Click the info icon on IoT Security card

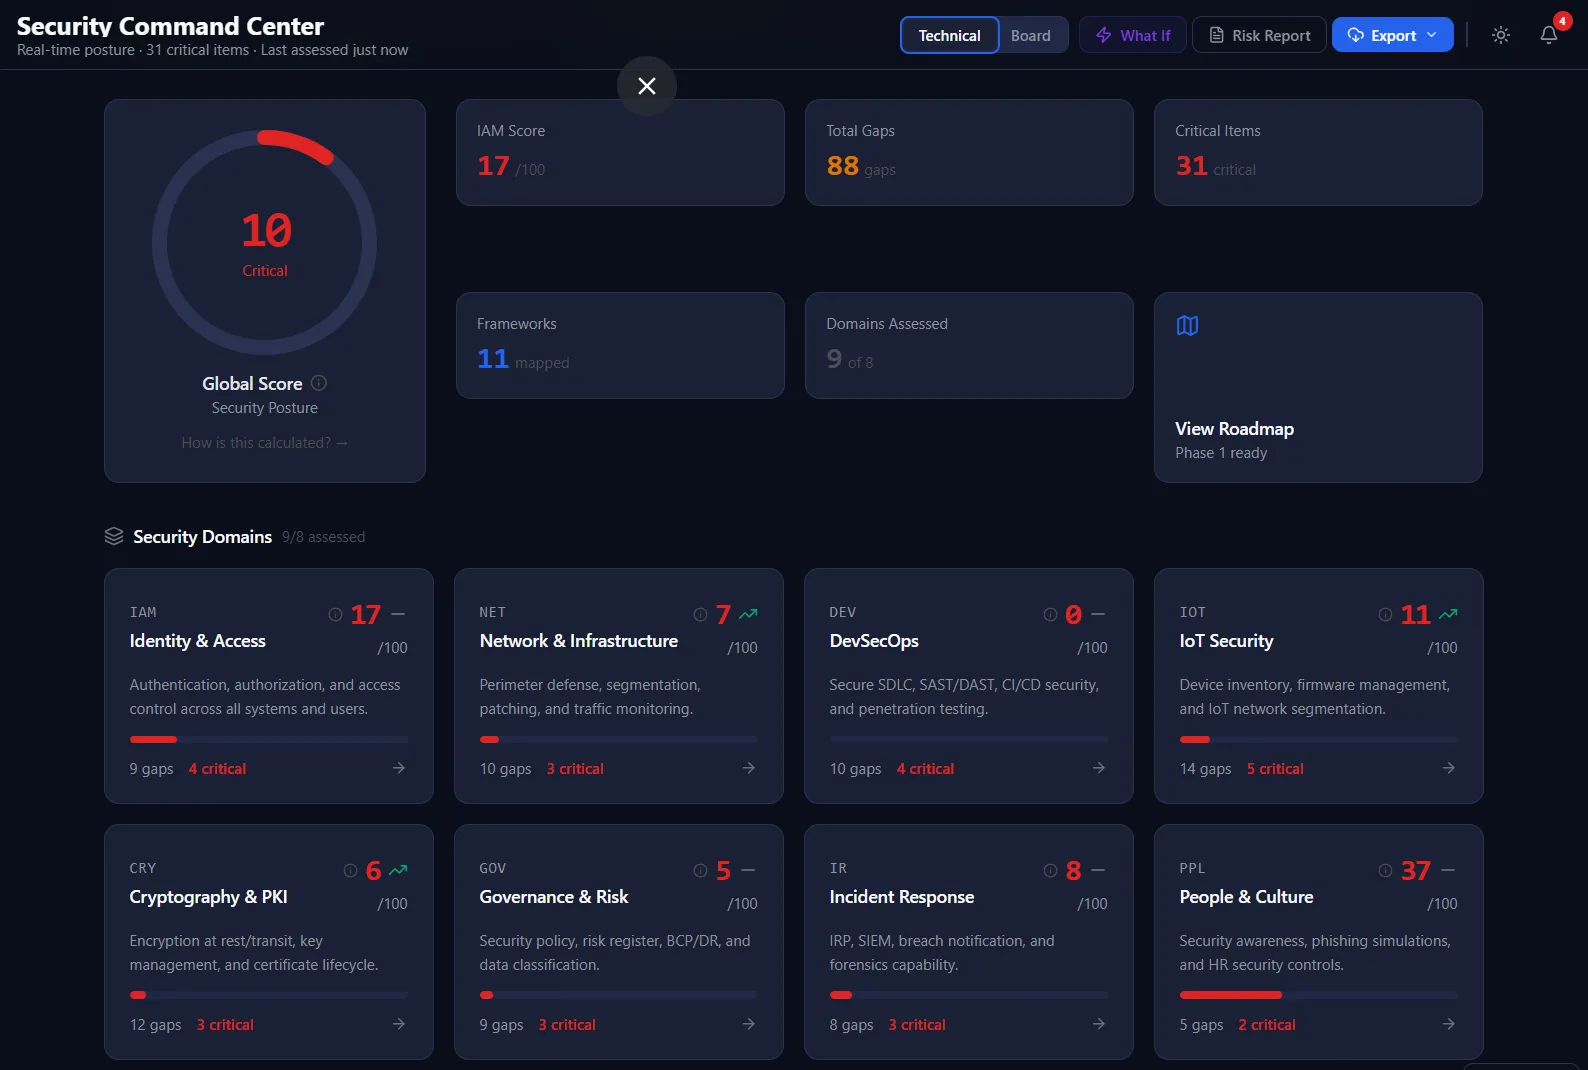[1385, 615]
